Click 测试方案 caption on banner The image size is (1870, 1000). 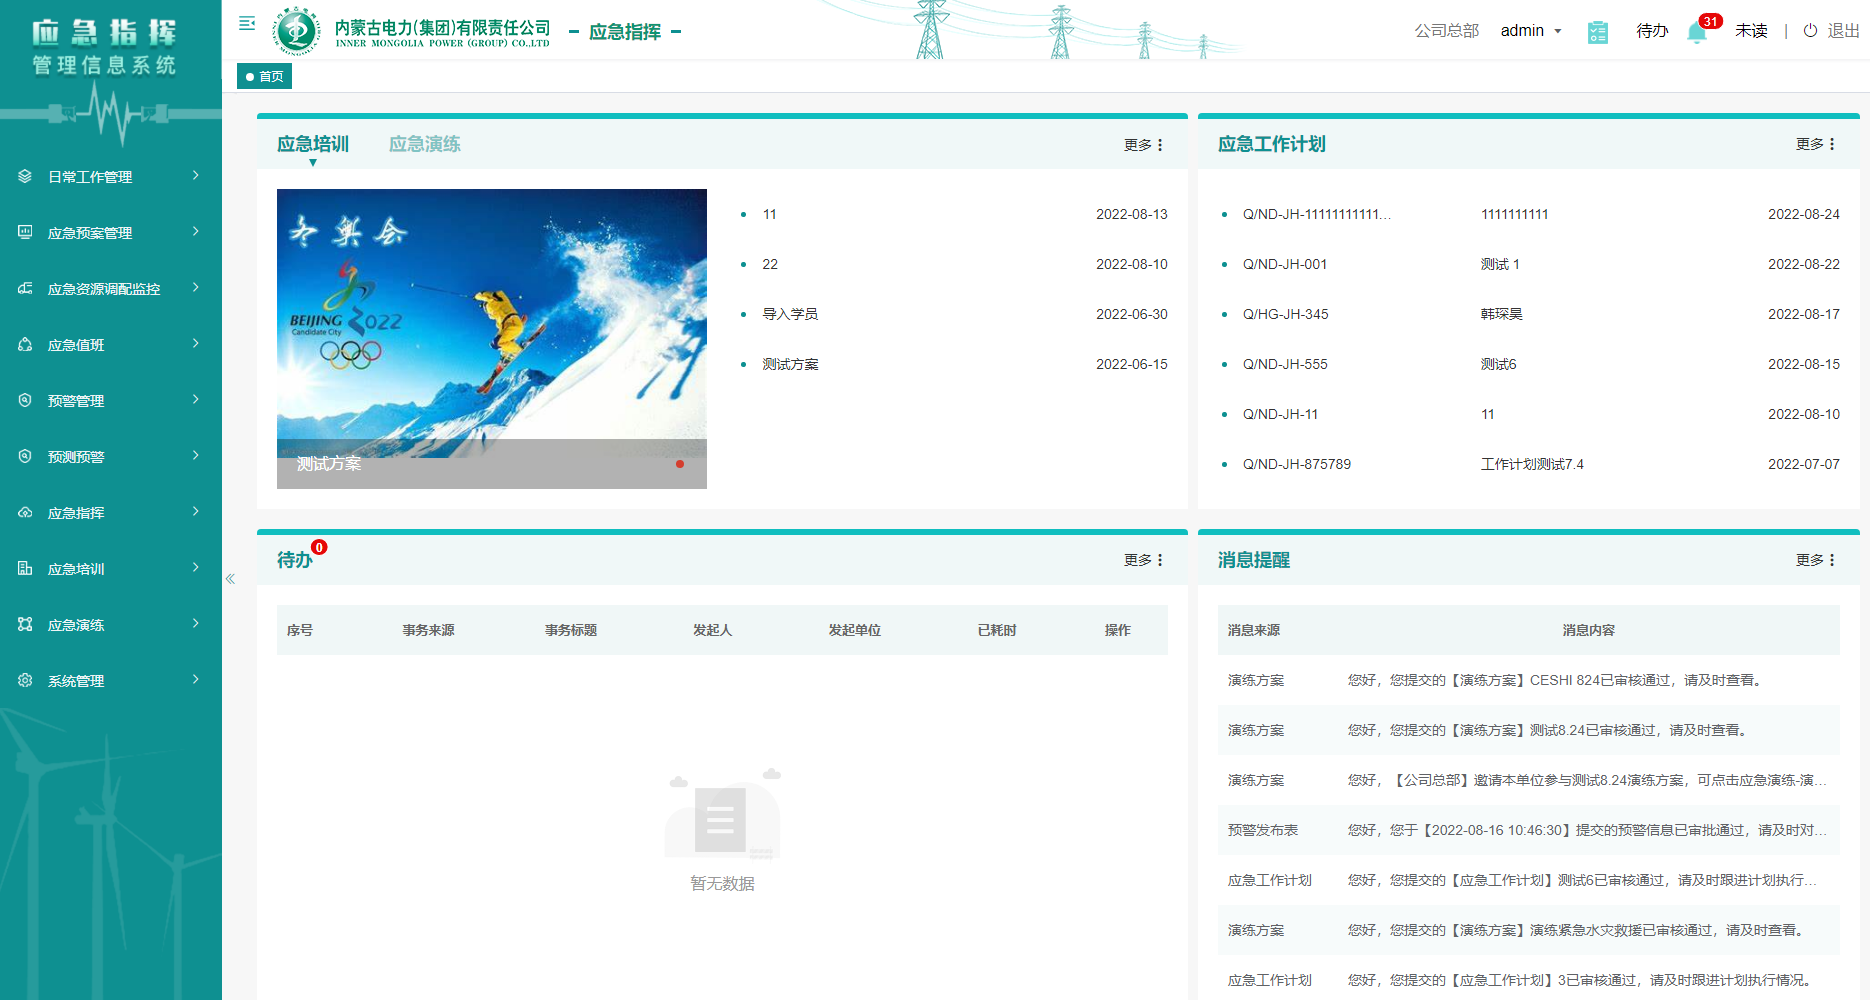tap(329, 464)
